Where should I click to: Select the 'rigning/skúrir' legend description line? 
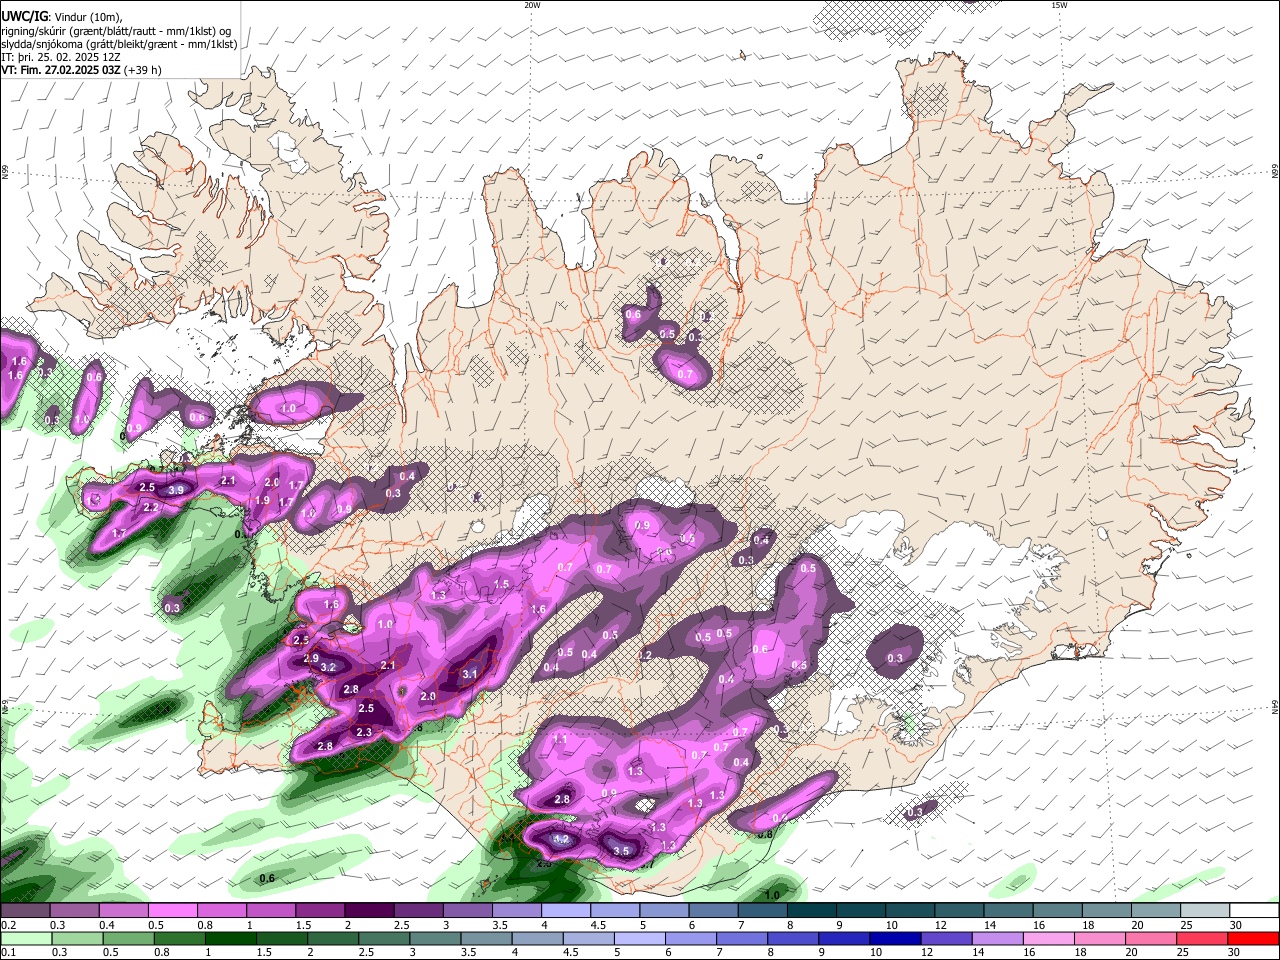pyautogui.click(x=116, y=31)
